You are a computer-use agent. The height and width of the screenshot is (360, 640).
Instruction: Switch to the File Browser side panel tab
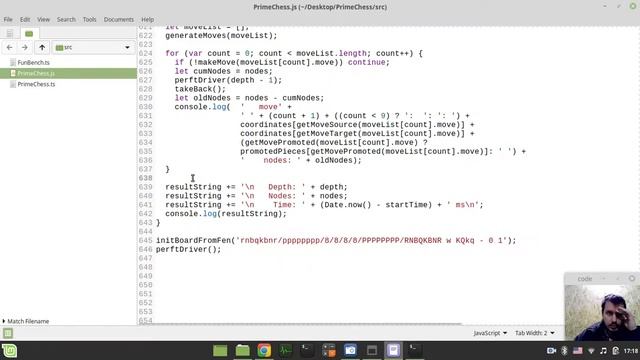pyautogui.click(x=29, y=33)
